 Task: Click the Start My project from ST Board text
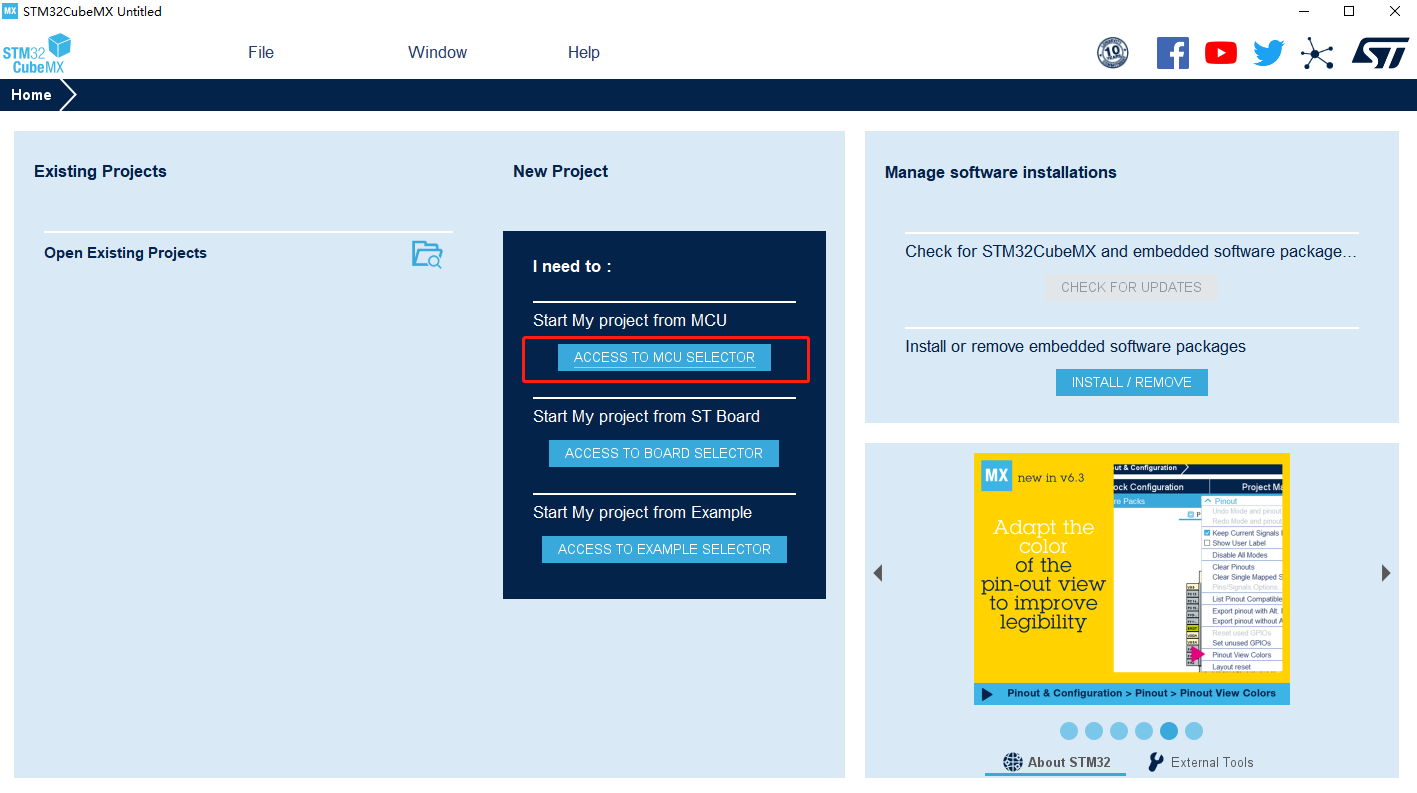pos(646,417)
